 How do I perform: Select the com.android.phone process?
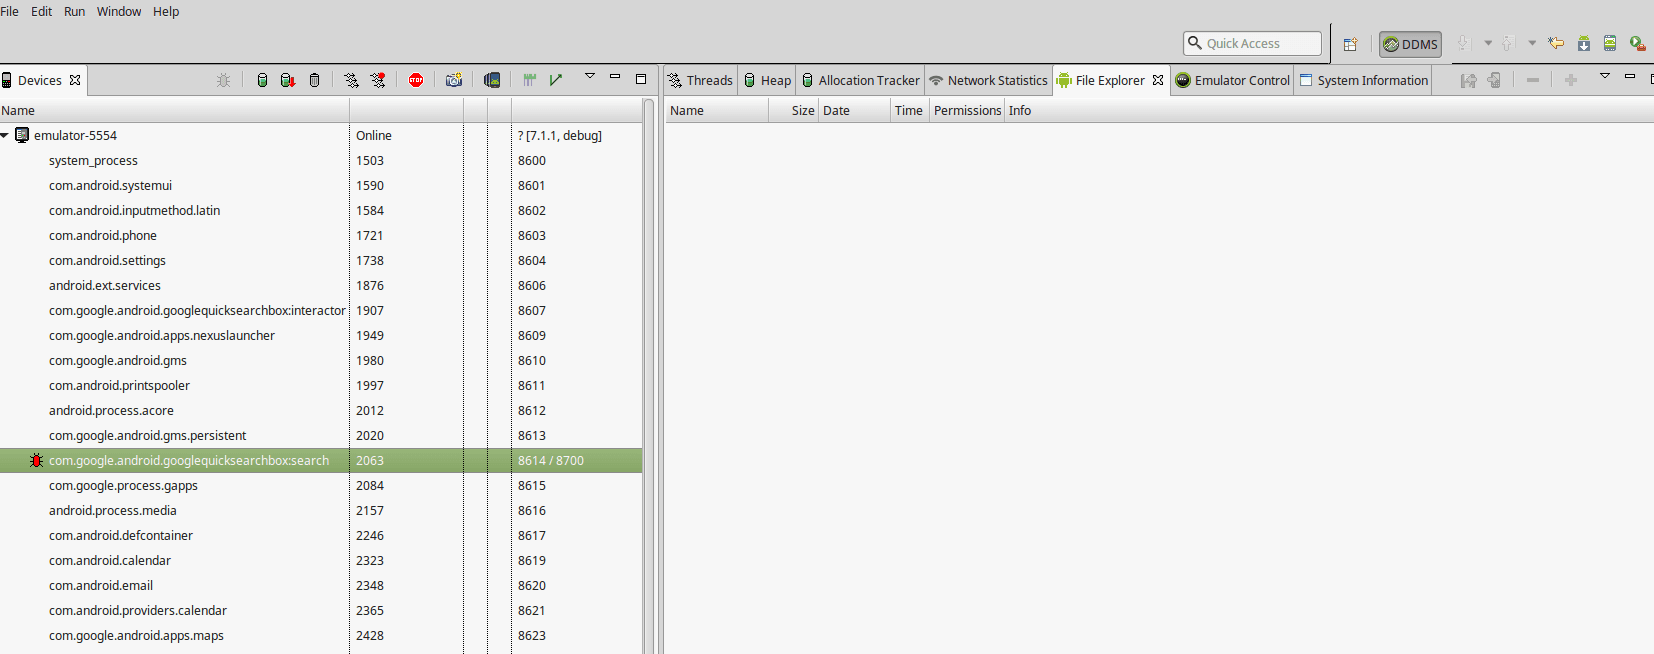[321, 235]
